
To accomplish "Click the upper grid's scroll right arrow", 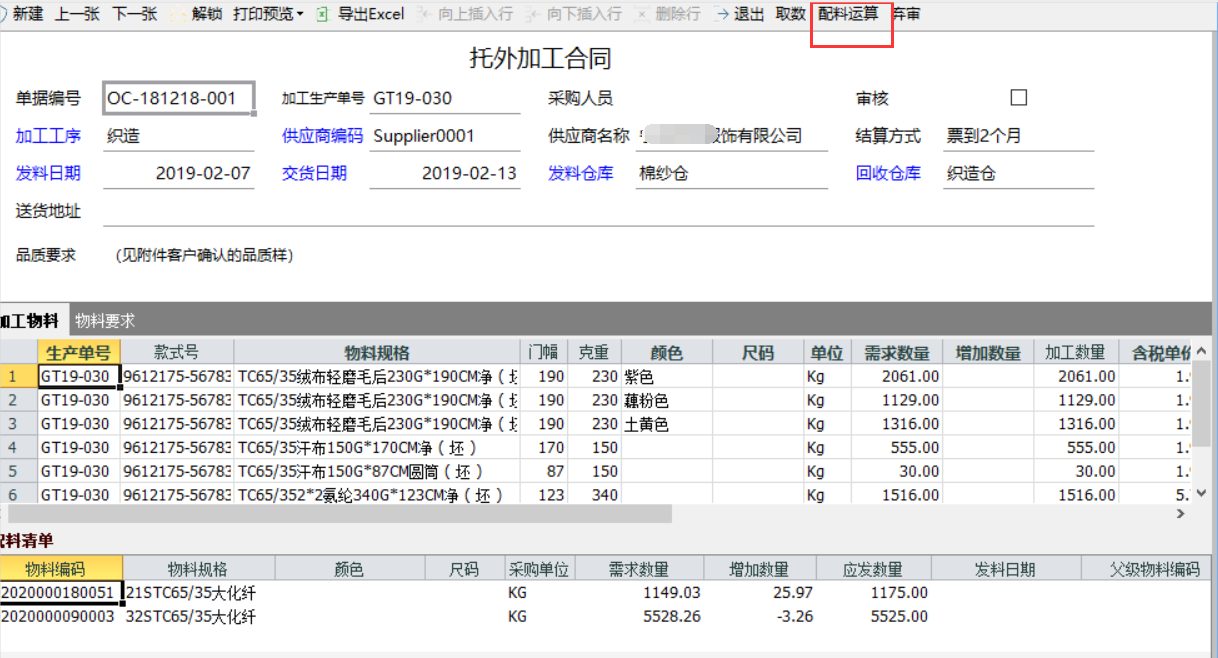I will click(x=1180, y=513).
